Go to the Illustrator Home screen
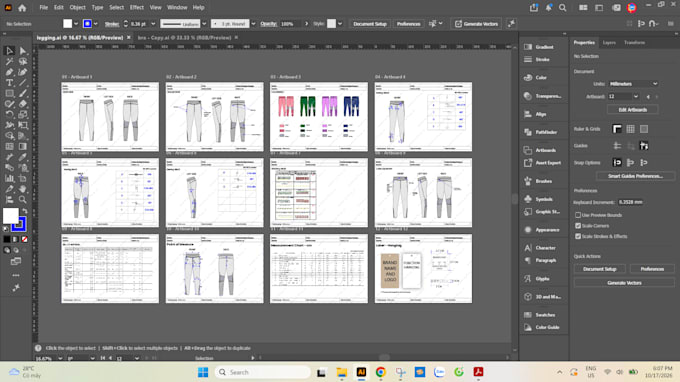680x382 pixels. pos(22,7)
